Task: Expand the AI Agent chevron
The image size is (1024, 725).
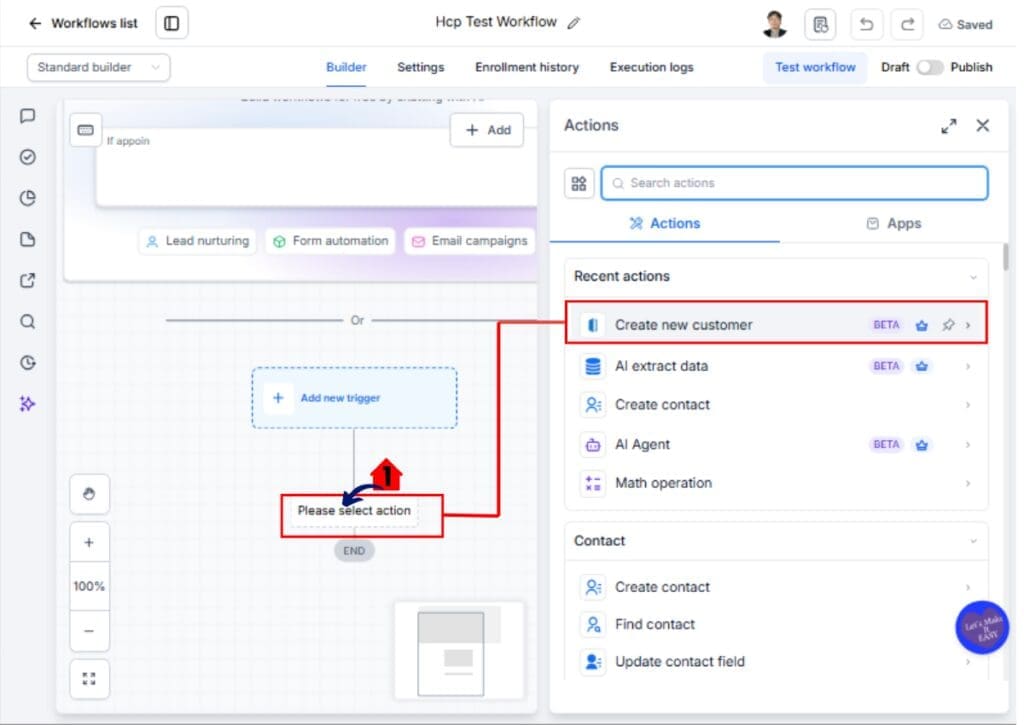Action: coord(968,445)
